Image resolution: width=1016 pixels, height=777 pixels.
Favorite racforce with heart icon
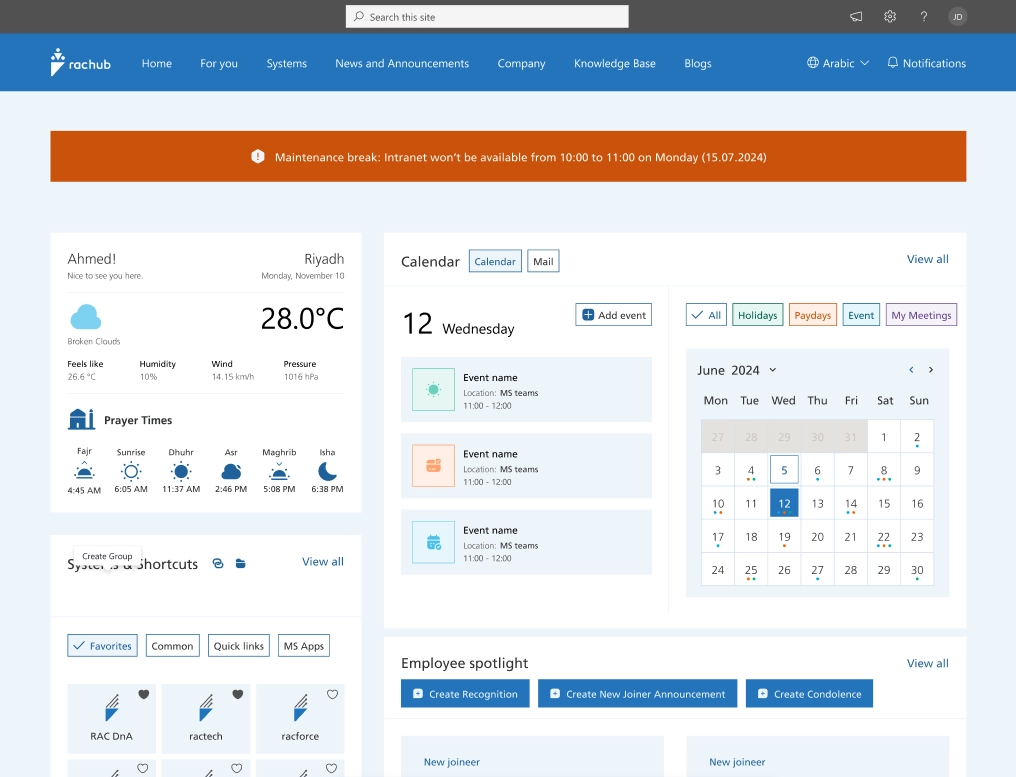[332, 694]
